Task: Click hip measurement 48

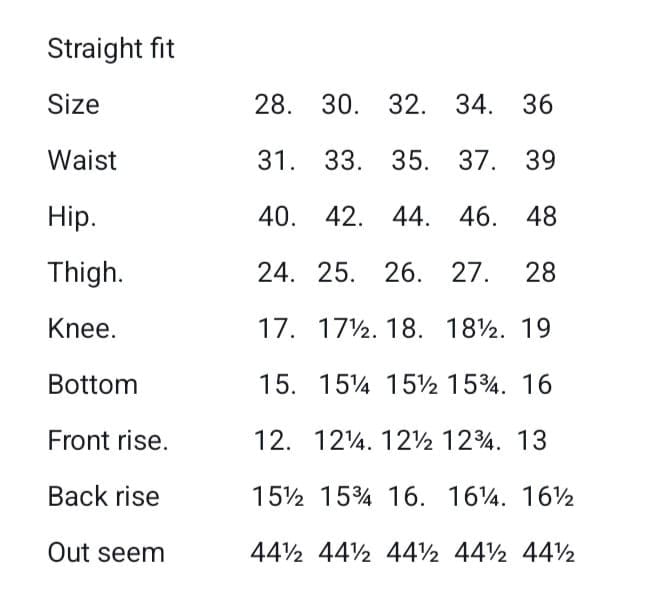Action: point(541,217)
